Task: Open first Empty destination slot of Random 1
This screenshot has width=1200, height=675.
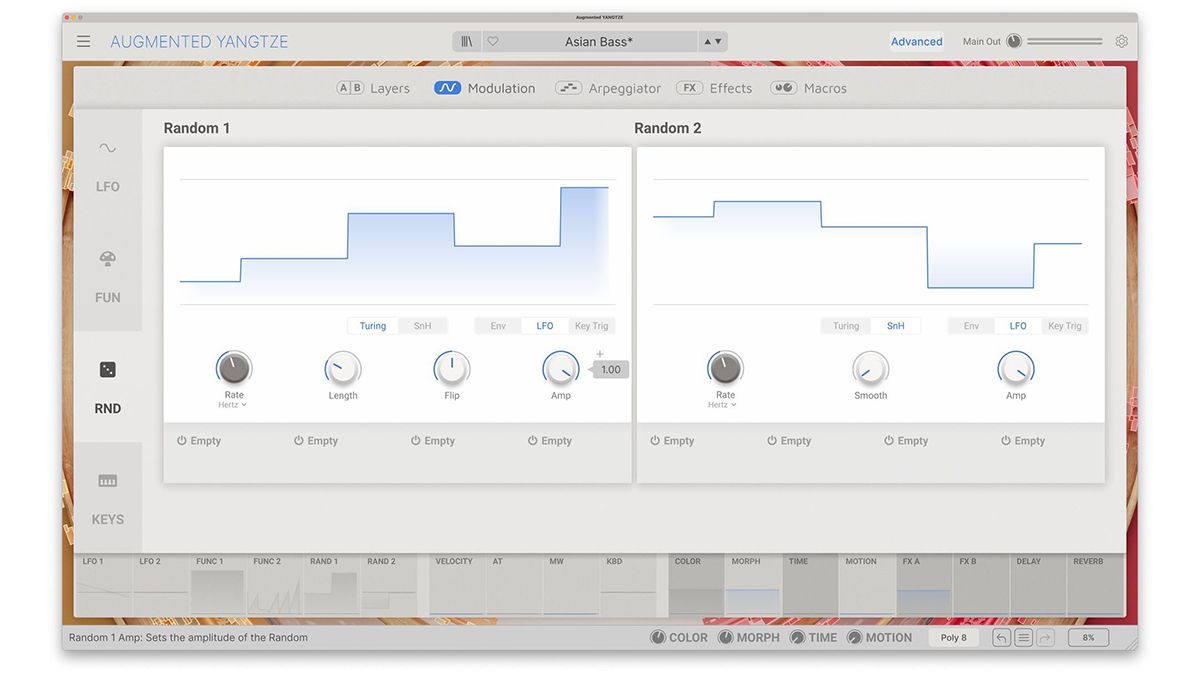Action: (x=200, y=441)
